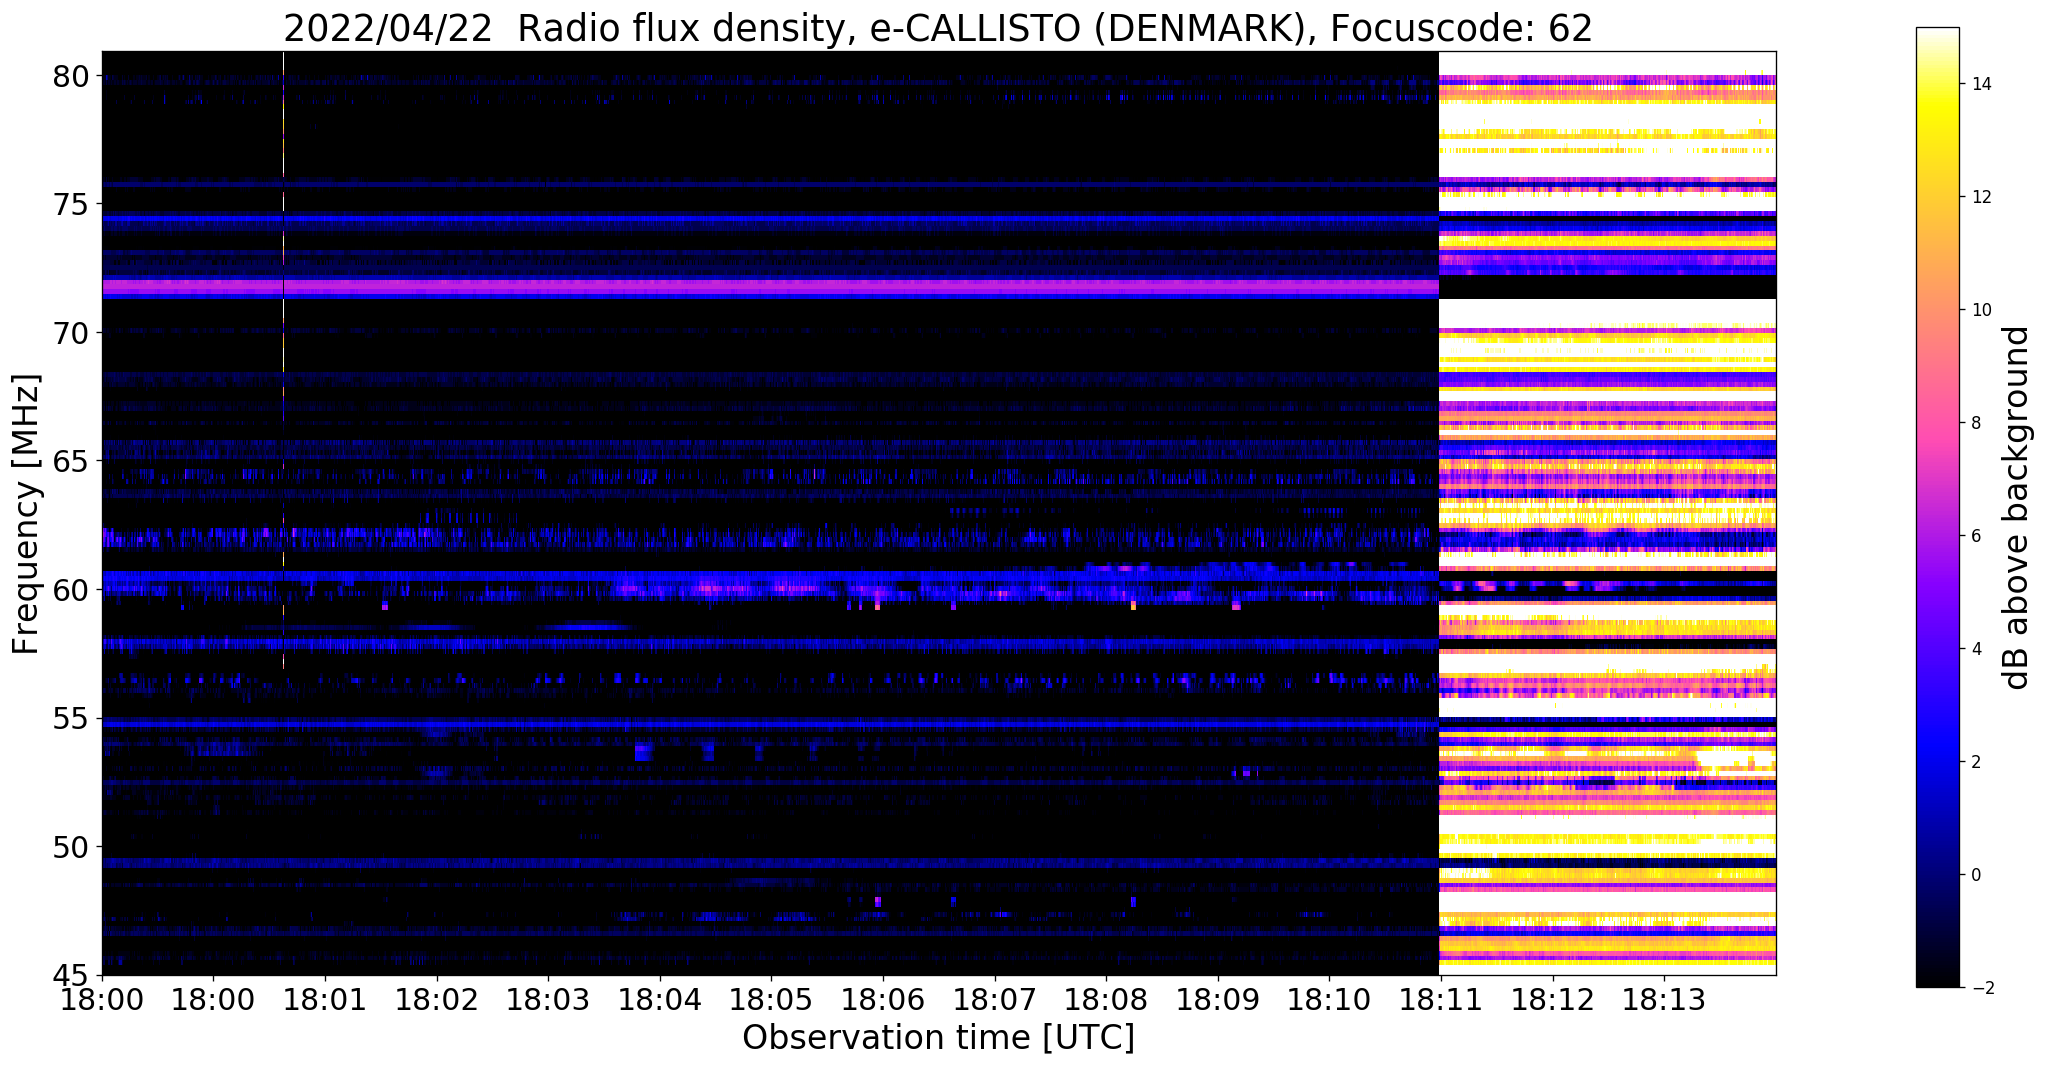Click the 18:12 time tick label
This screenshot has width=2047, height=1067.
point(1553,1000)
